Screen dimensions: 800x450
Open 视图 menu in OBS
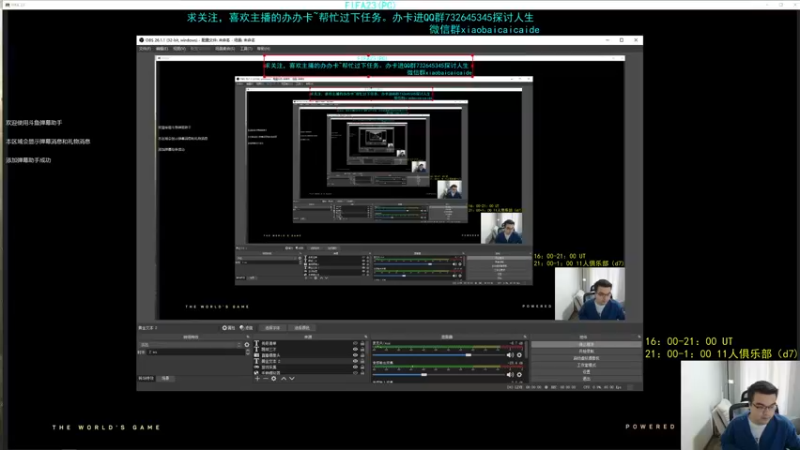click(179, 48)
